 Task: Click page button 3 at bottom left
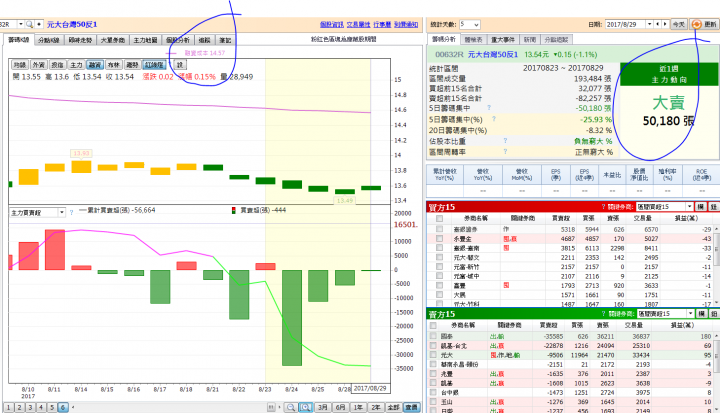point(30,407)
